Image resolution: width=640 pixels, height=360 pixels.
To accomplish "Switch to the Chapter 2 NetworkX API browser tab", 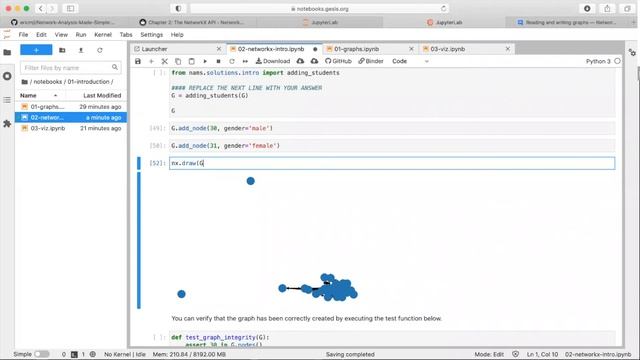I will click(x=192, y=22).
